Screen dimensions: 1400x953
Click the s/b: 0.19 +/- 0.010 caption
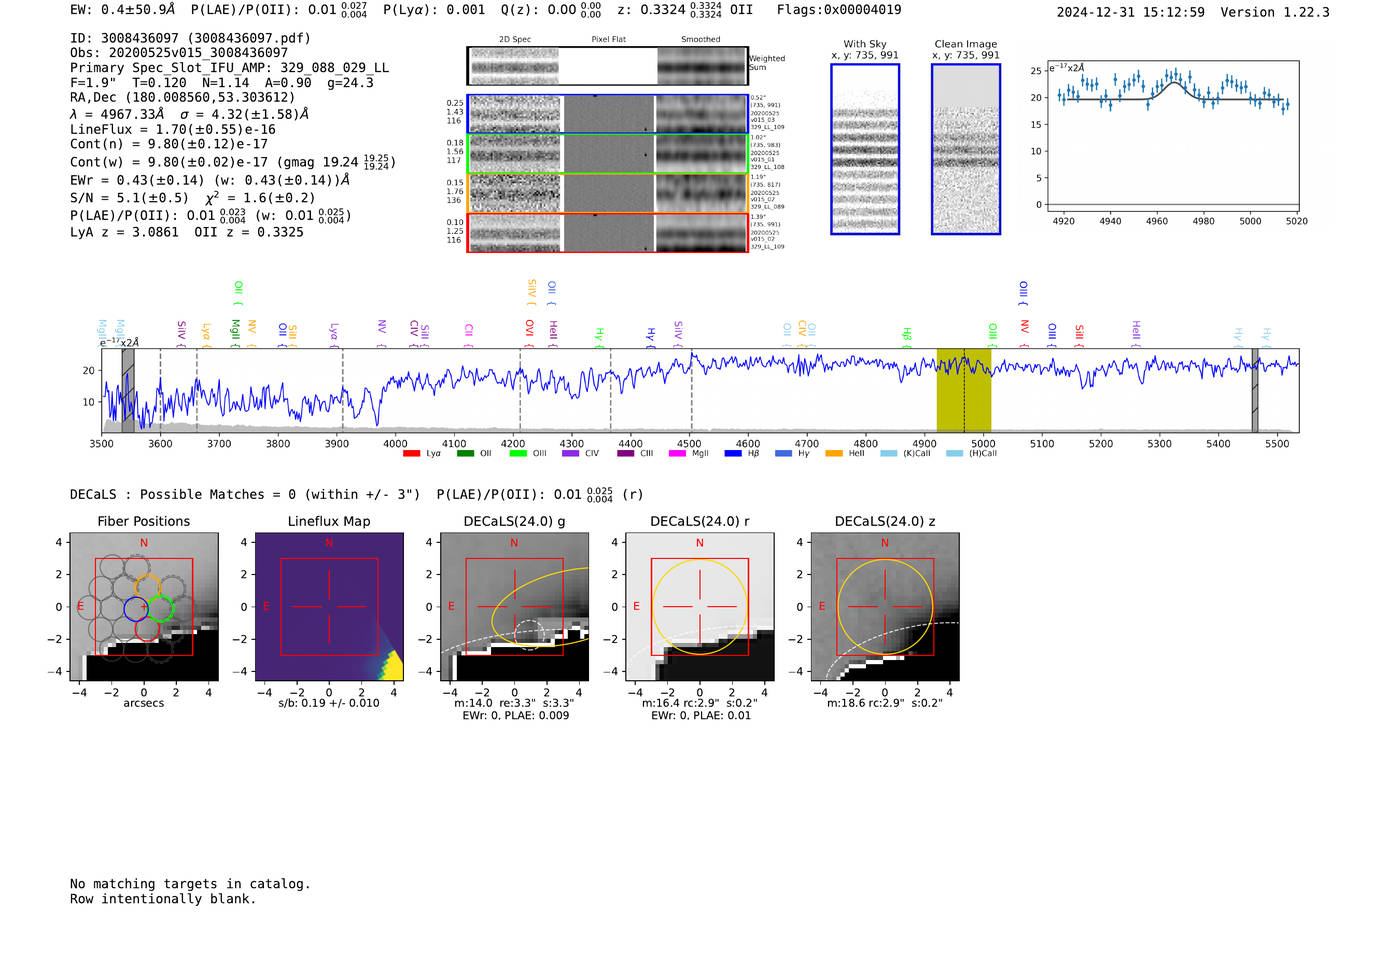[329, 703]
